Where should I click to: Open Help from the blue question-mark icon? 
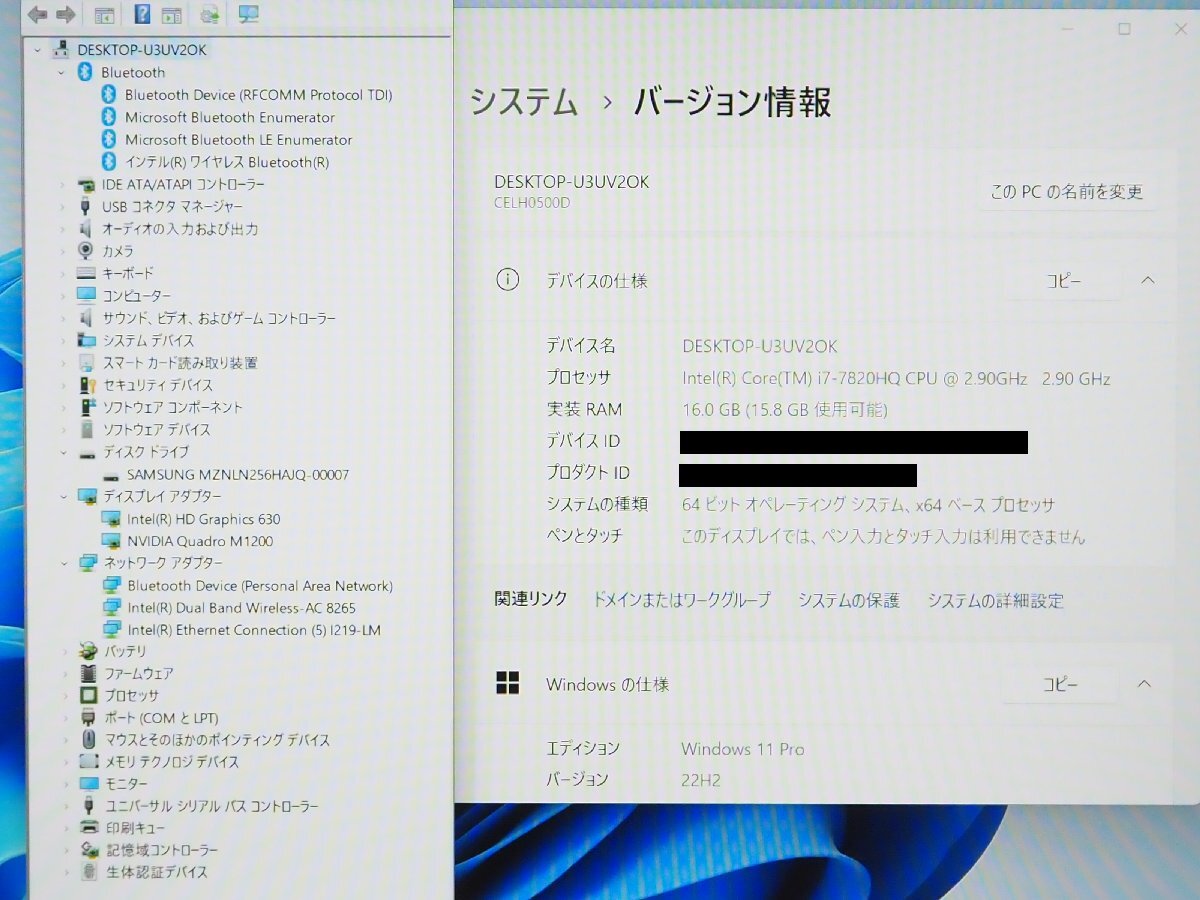coord(142,14)
